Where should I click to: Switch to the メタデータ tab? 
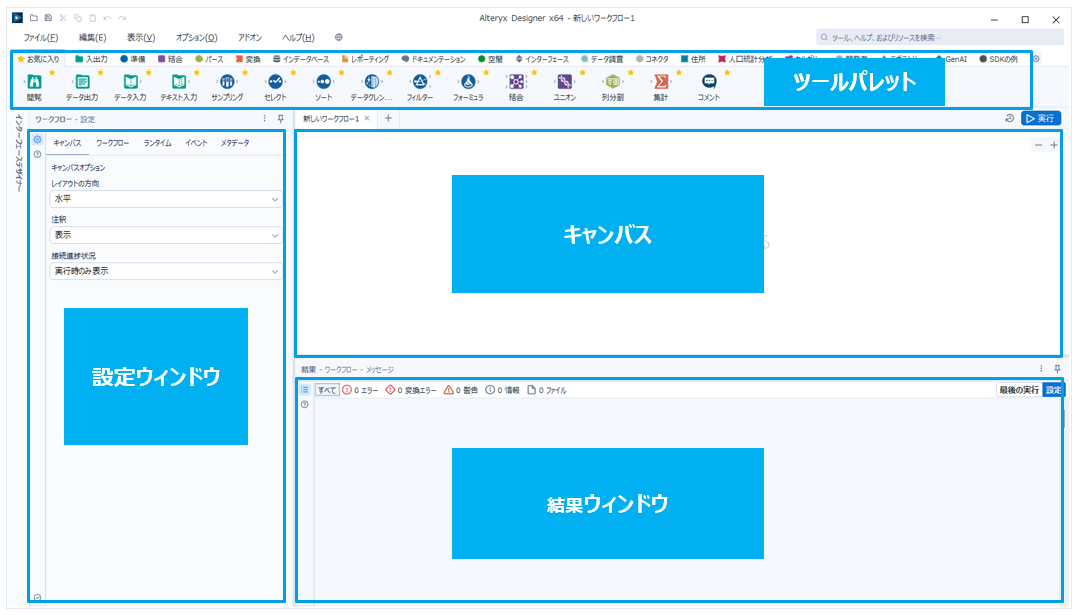coord(235,143)
